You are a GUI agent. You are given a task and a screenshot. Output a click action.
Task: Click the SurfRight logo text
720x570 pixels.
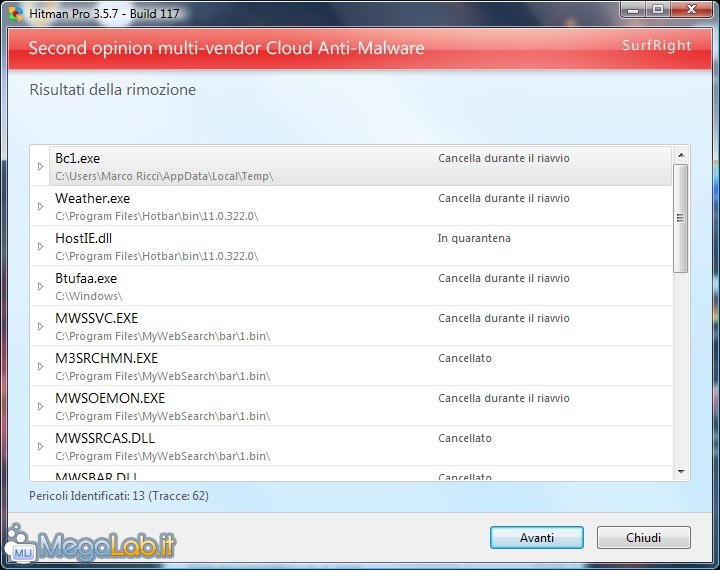pyautogui.click(x=657, y=45)
